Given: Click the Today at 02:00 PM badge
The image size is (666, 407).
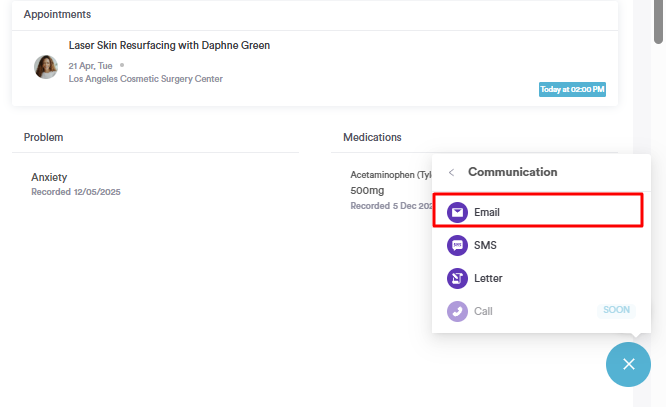Looking at the screenshot, I should tap(572, 89).
